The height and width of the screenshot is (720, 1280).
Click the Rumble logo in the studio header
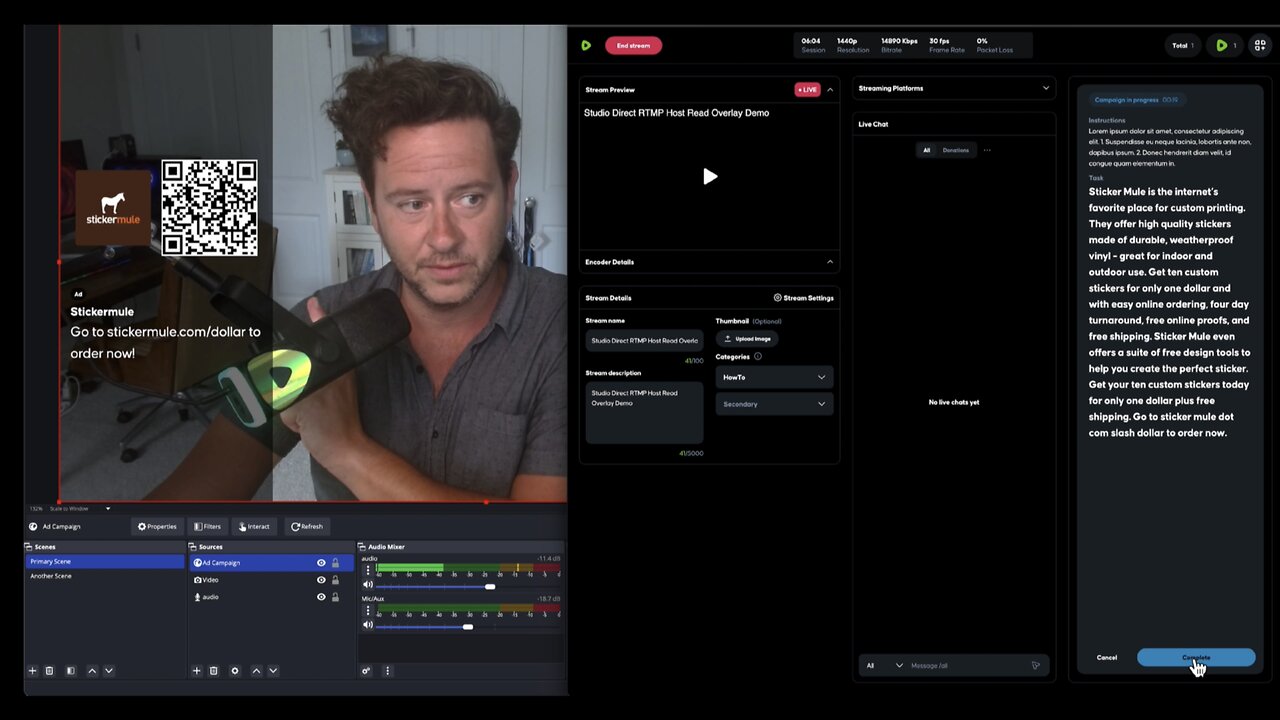coord(586,45)
